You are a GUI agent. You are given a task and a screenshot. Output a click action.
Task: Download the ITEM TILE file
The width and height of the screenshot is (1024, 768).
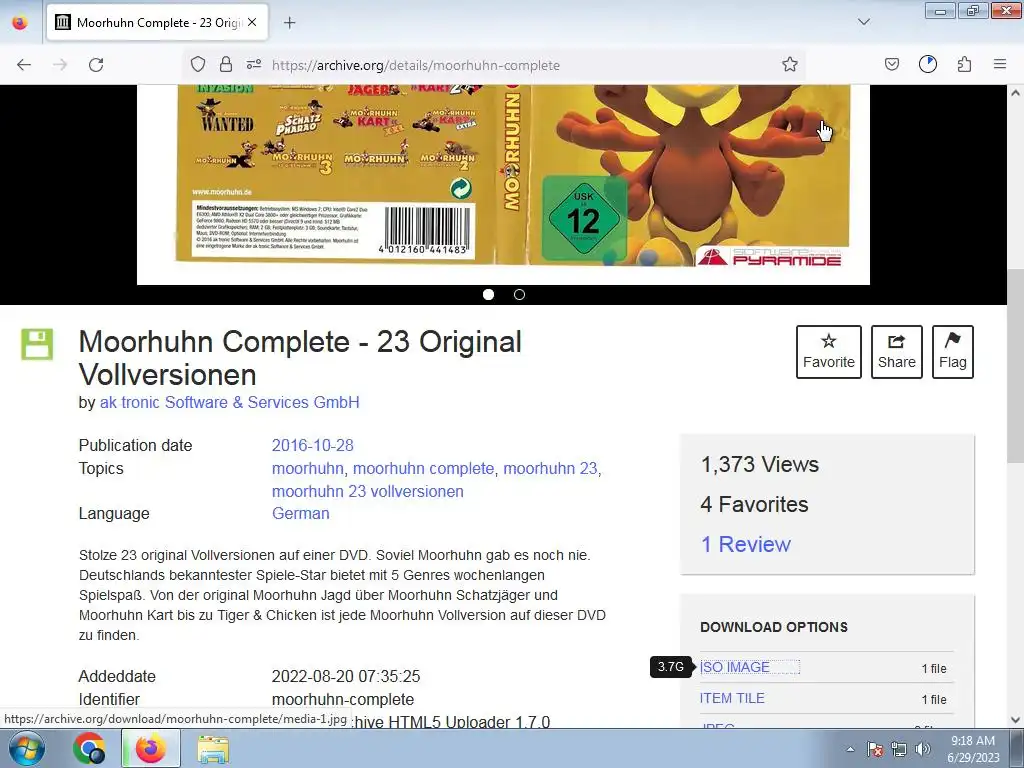tap(732, 698)
